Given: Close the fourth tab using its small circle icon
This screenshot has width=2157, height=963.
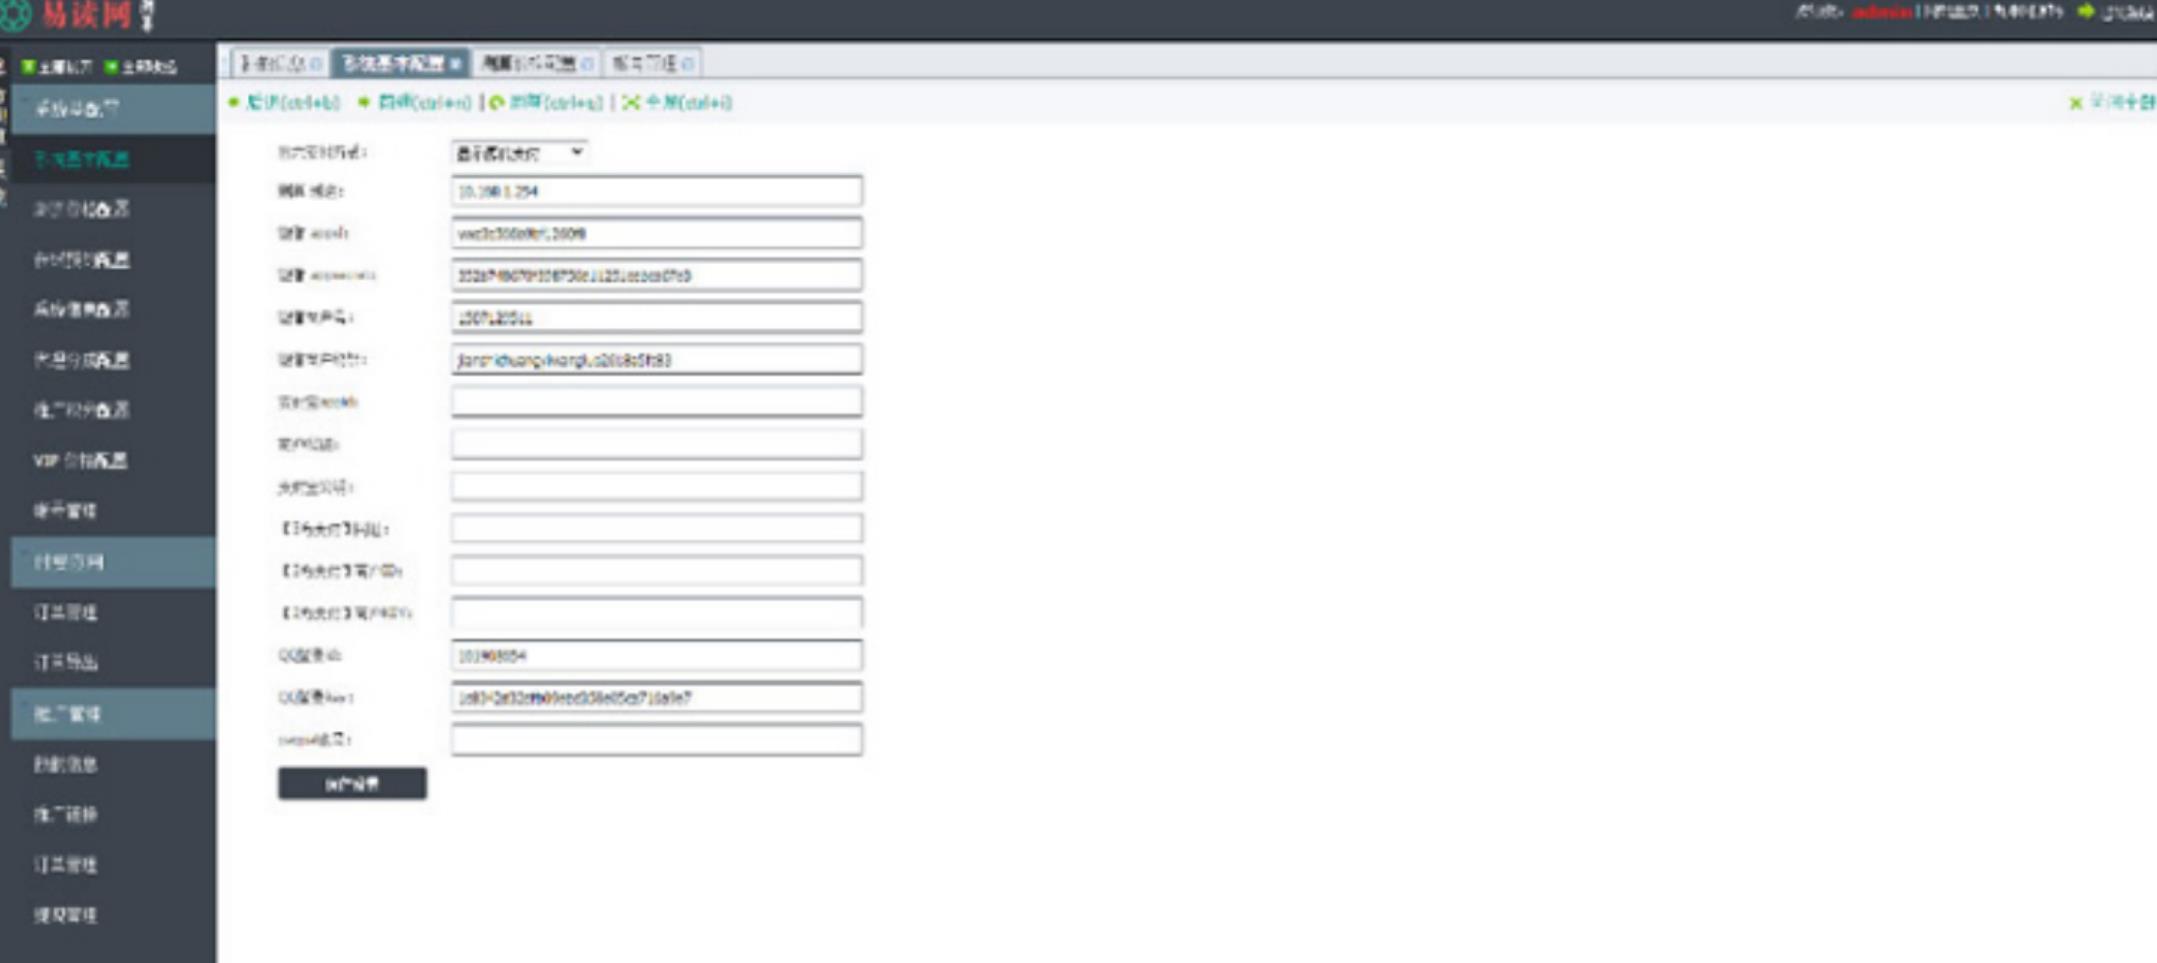Looking at the screenshot, I should [687, 64].
